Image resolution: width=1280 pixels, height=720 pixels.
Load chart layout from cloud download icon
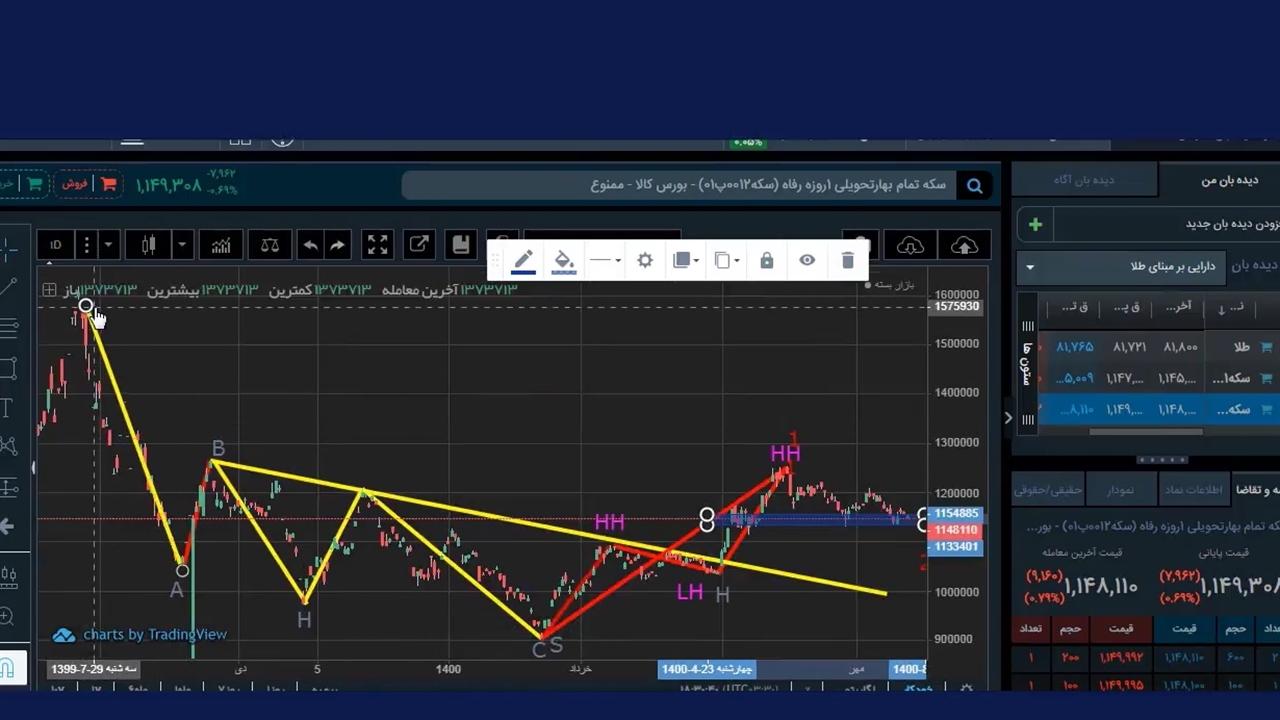(910, 245)
